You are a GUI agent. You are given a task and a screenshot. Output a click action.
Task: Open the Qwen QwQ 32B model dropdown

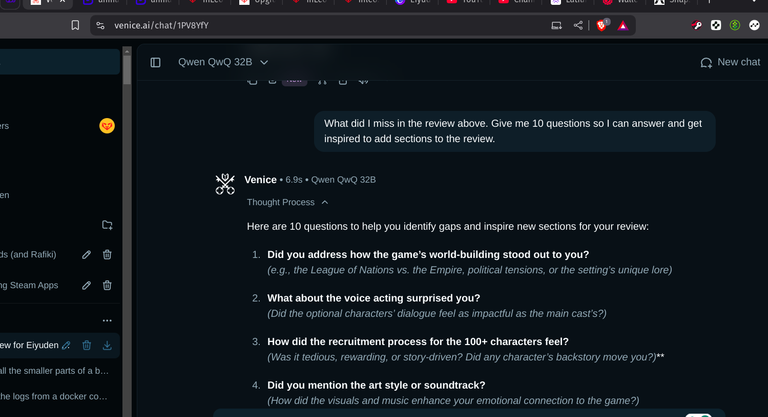[223, 62]
